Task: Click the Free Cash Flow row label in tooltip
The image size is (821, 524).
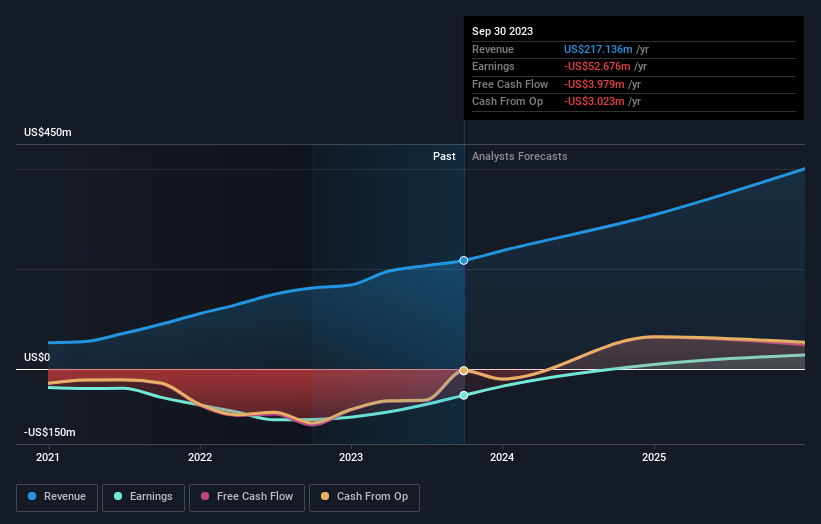Action: pyautogui.click(x=510, y=84)
